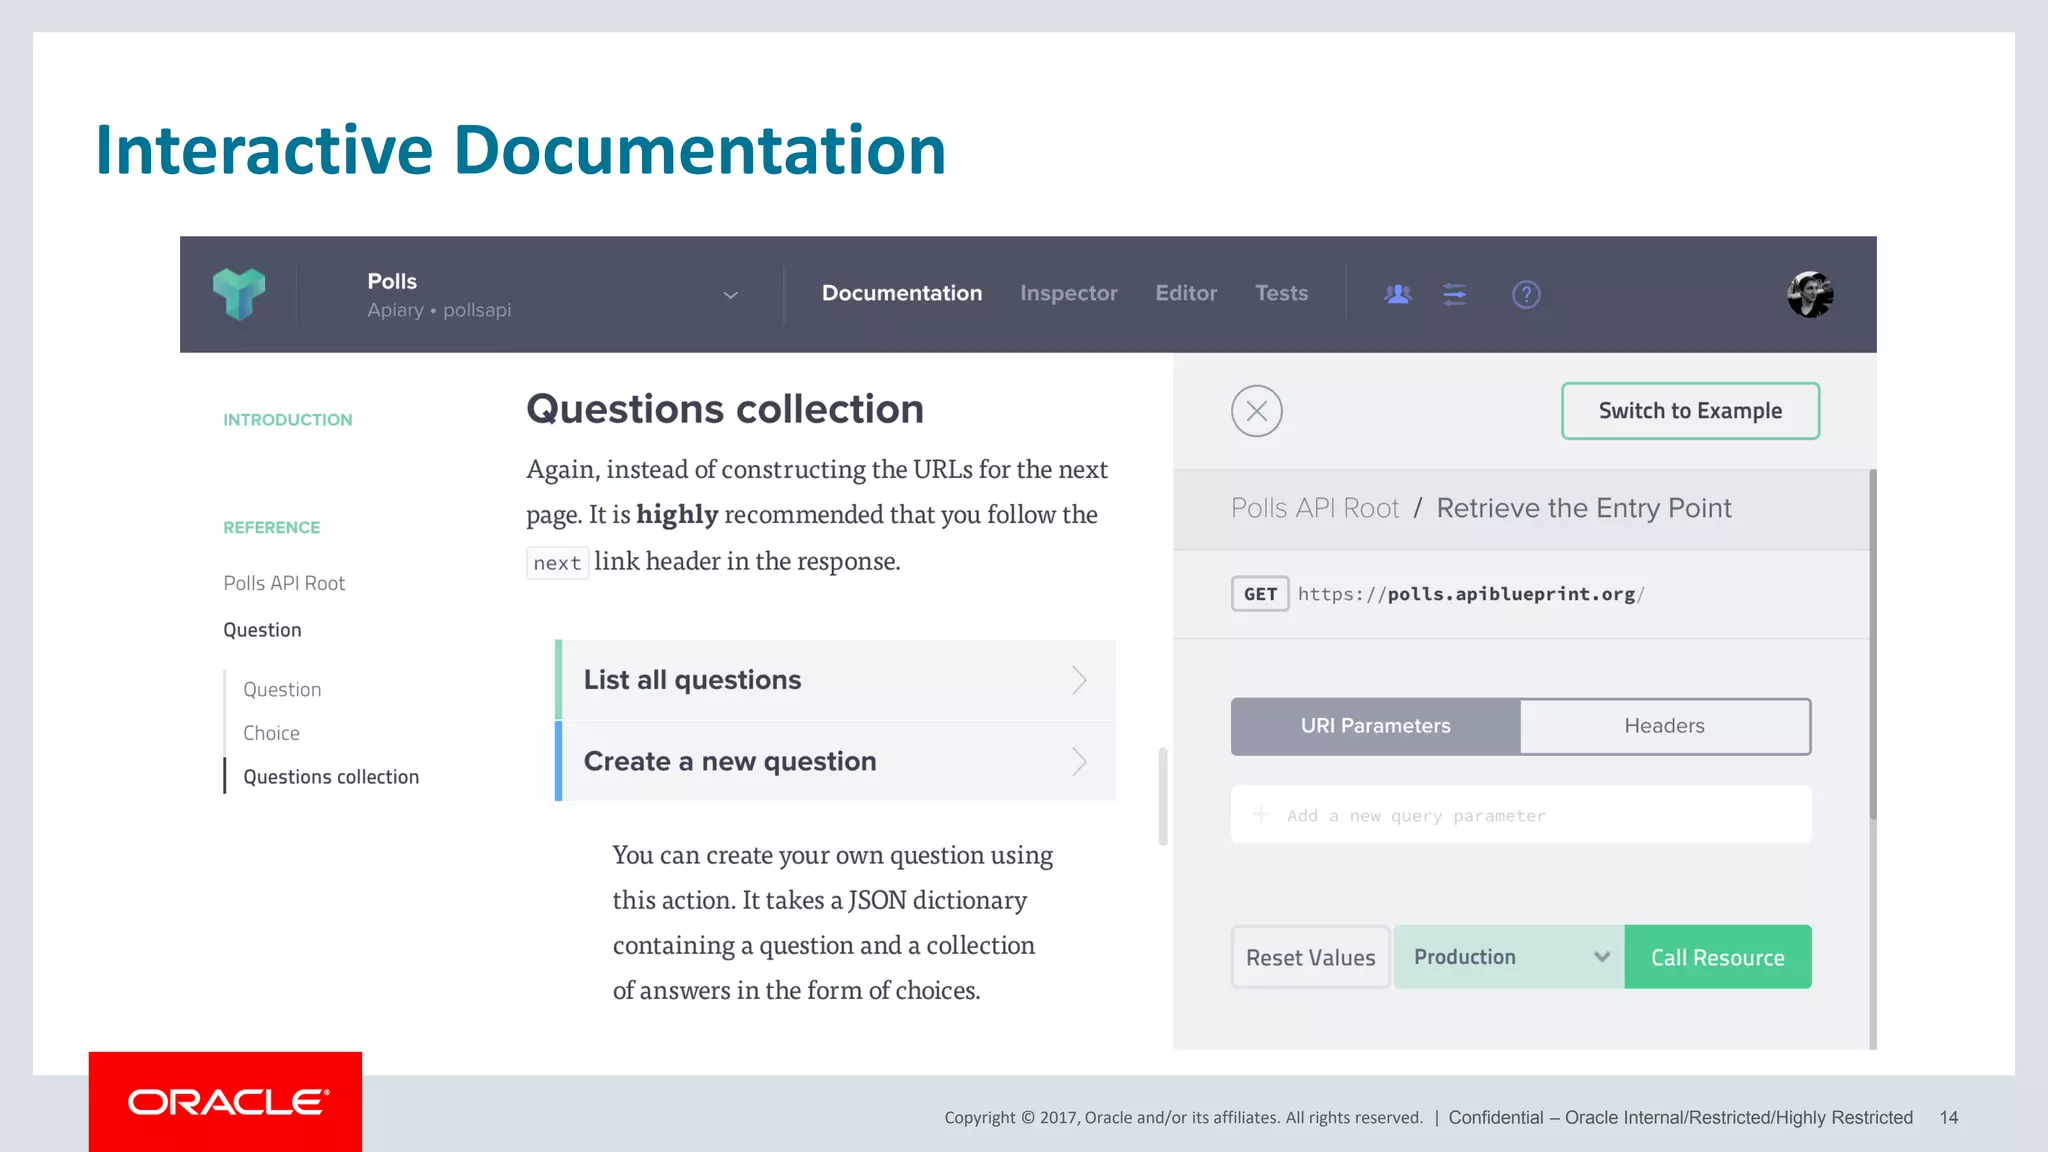Screen dimensions: 2048x1152
Task: Expand the Polls API project dropdown
Action: point(730,295)
